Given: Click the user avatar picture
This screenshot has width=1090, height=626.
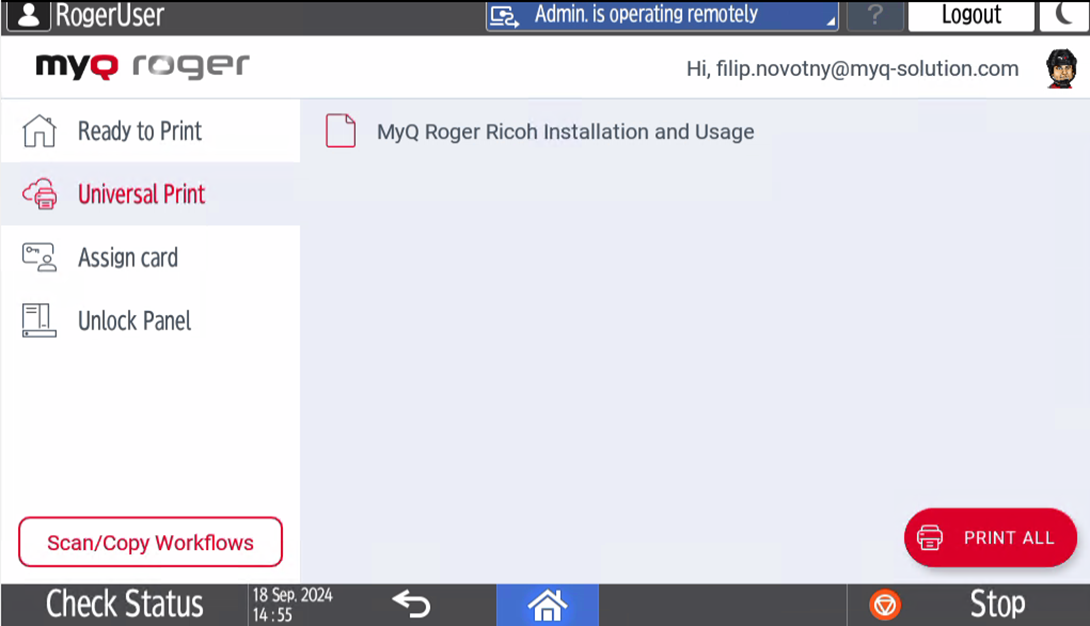Looking at the screenshot, I should click(1061, 68).
